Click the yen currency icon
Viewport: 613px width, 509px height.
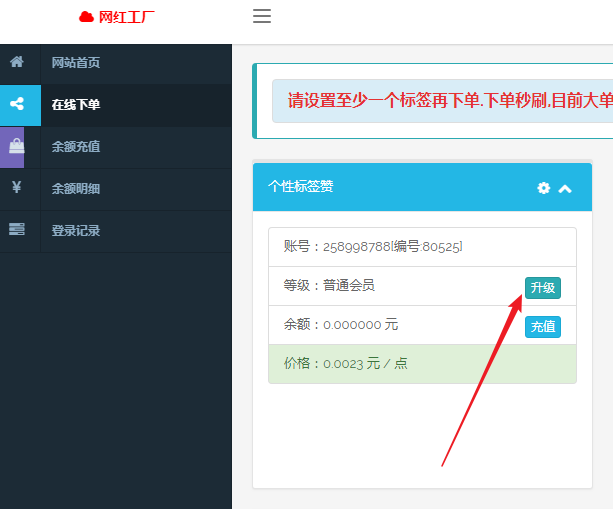click(x=16, y=187)
